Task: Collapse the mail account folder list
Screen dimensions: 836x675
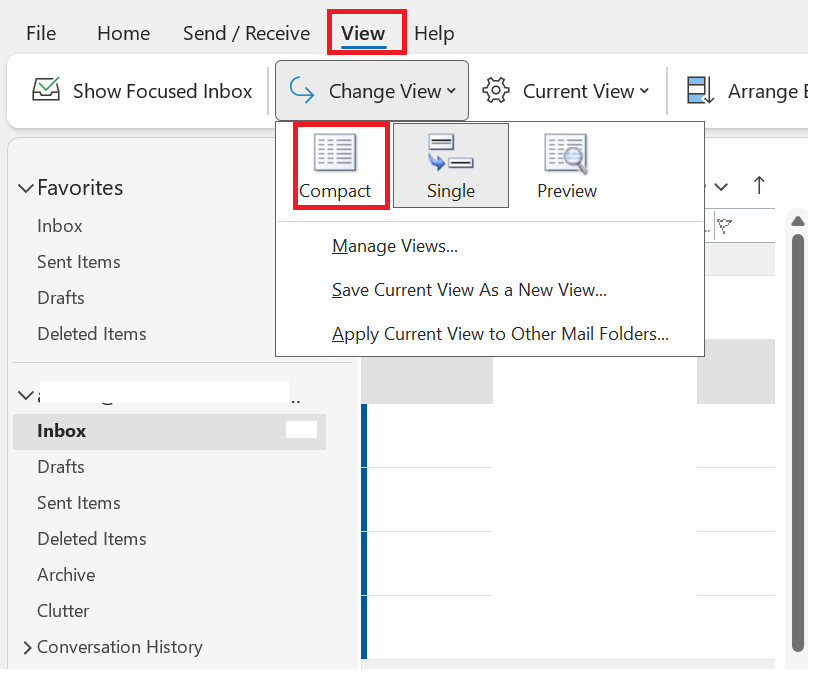Action: point(25,395)
